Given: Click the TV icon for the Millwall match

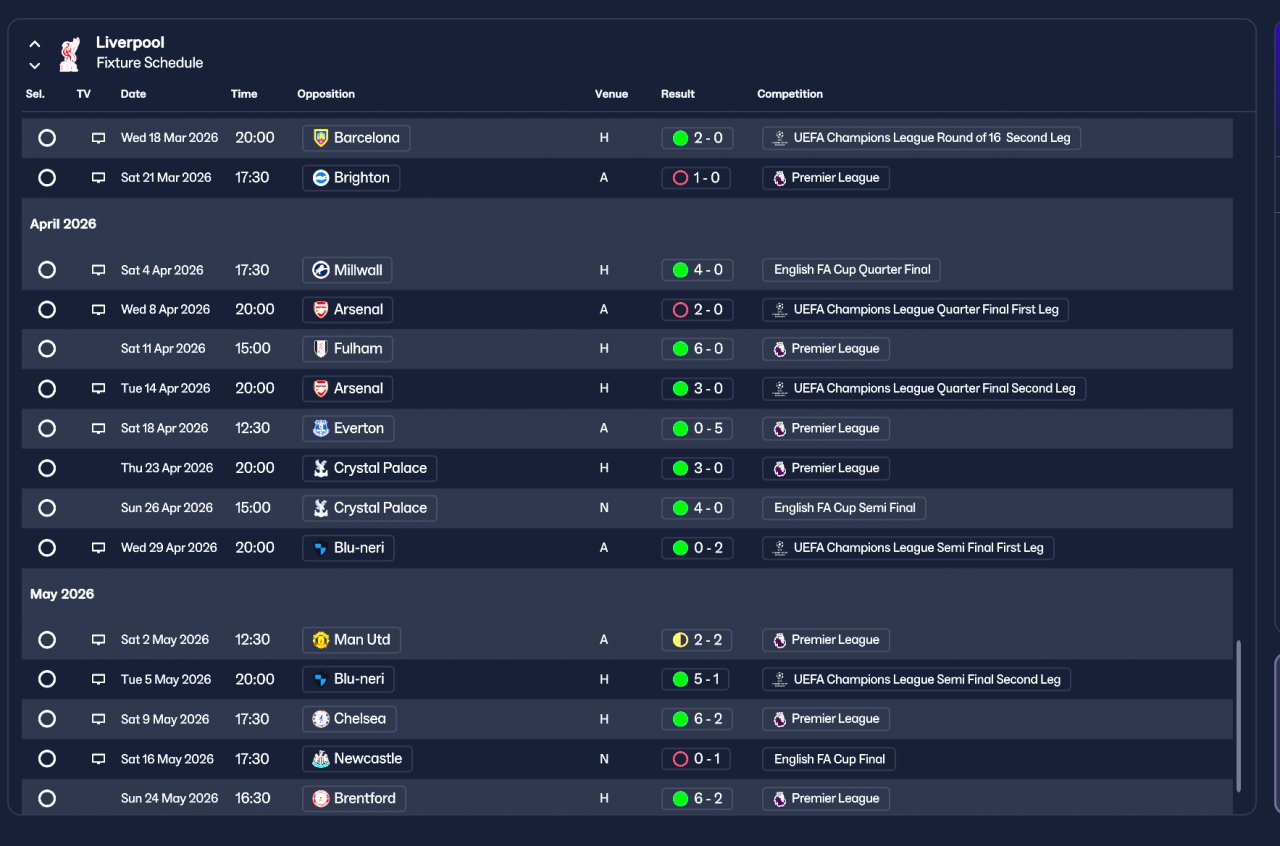Looking at the screenshot, I should [98, 270].
